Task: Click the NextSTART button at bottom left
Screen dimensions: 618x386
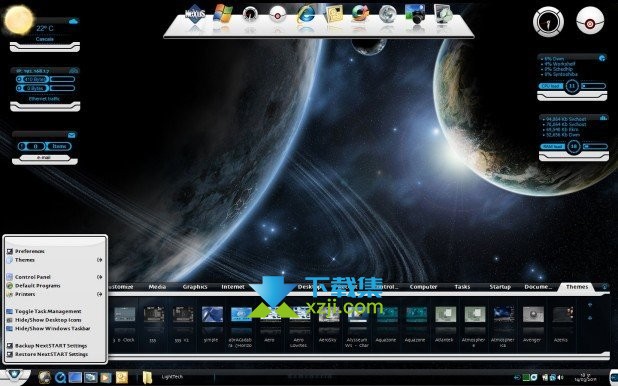Action: [14, 375]
